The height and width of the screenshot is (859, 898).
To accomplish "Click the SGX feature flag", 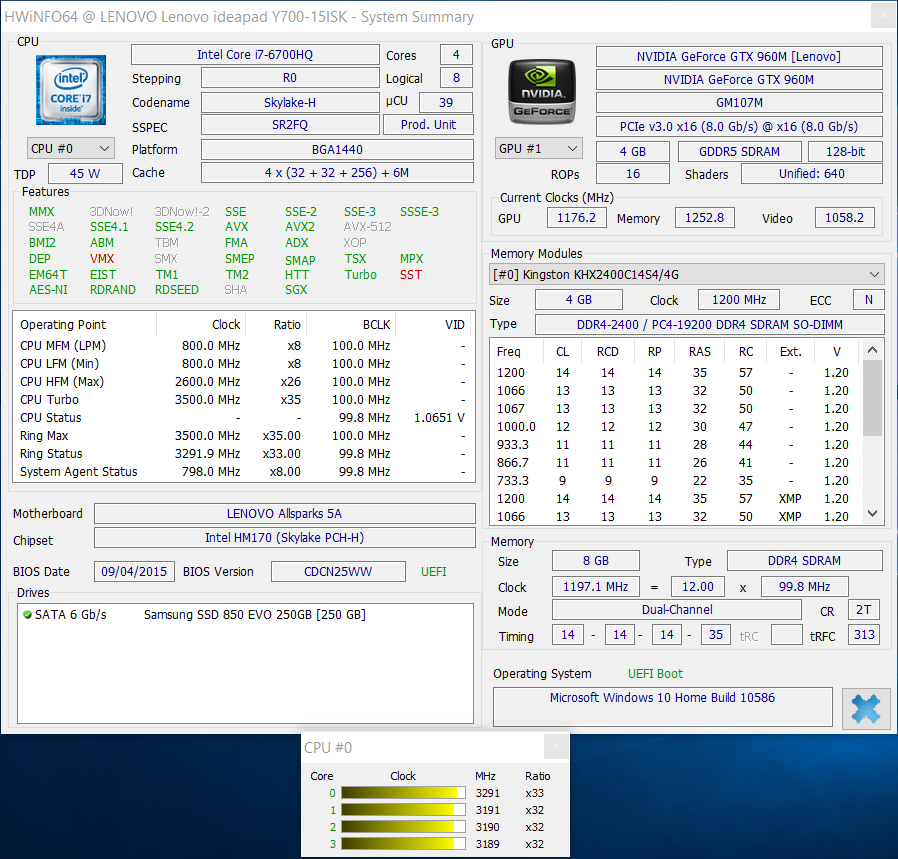I will (x=296, y=290).
